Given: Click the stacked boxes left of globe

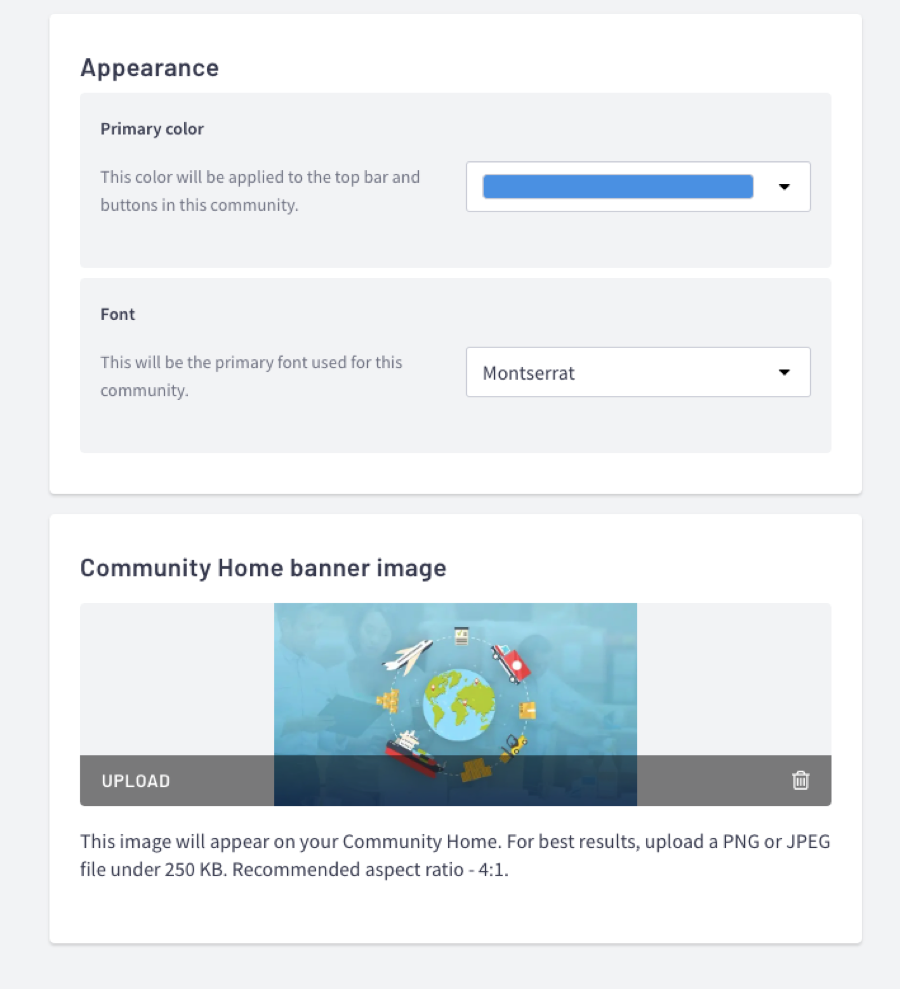Looking at the screenshot, I should pyautogui.click(x=388, y=699).
